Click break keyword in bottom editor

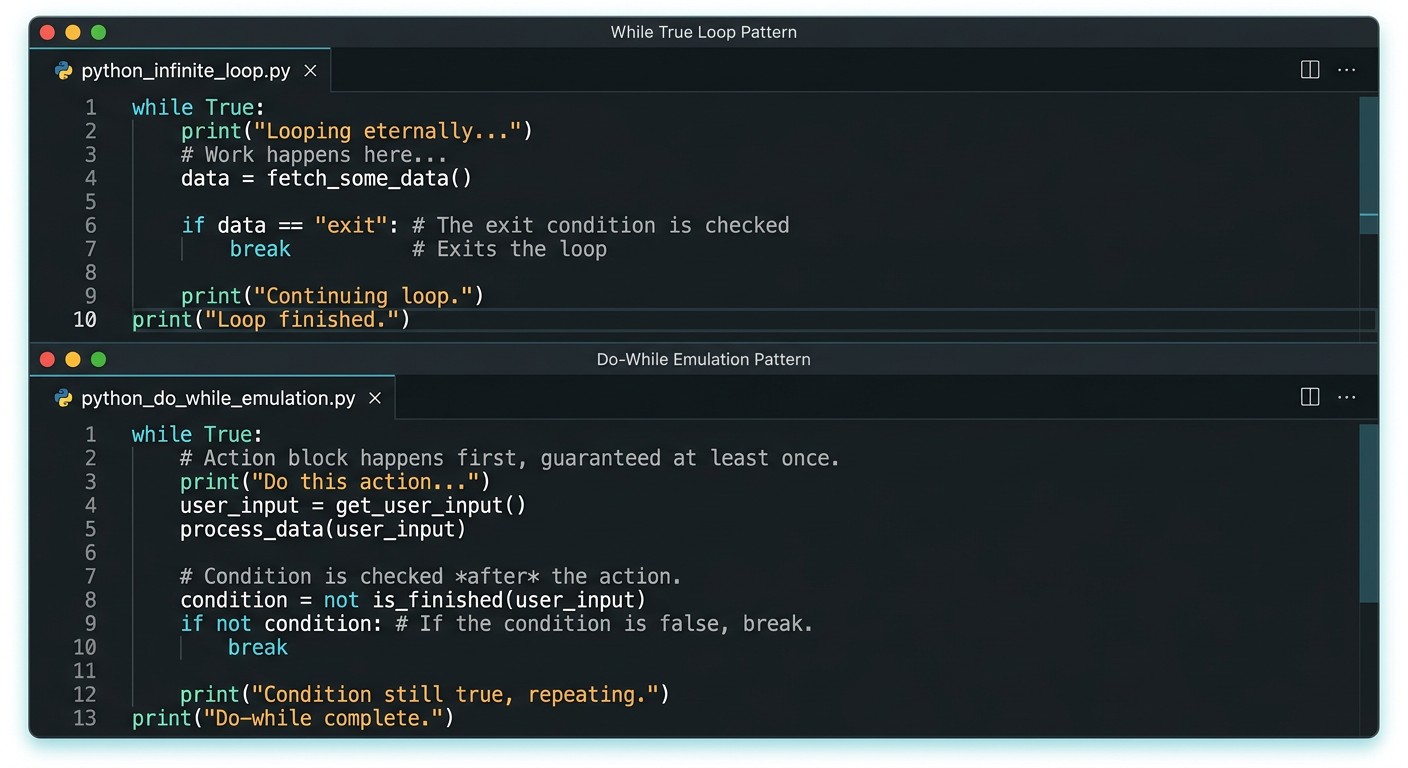coord(258,648)
